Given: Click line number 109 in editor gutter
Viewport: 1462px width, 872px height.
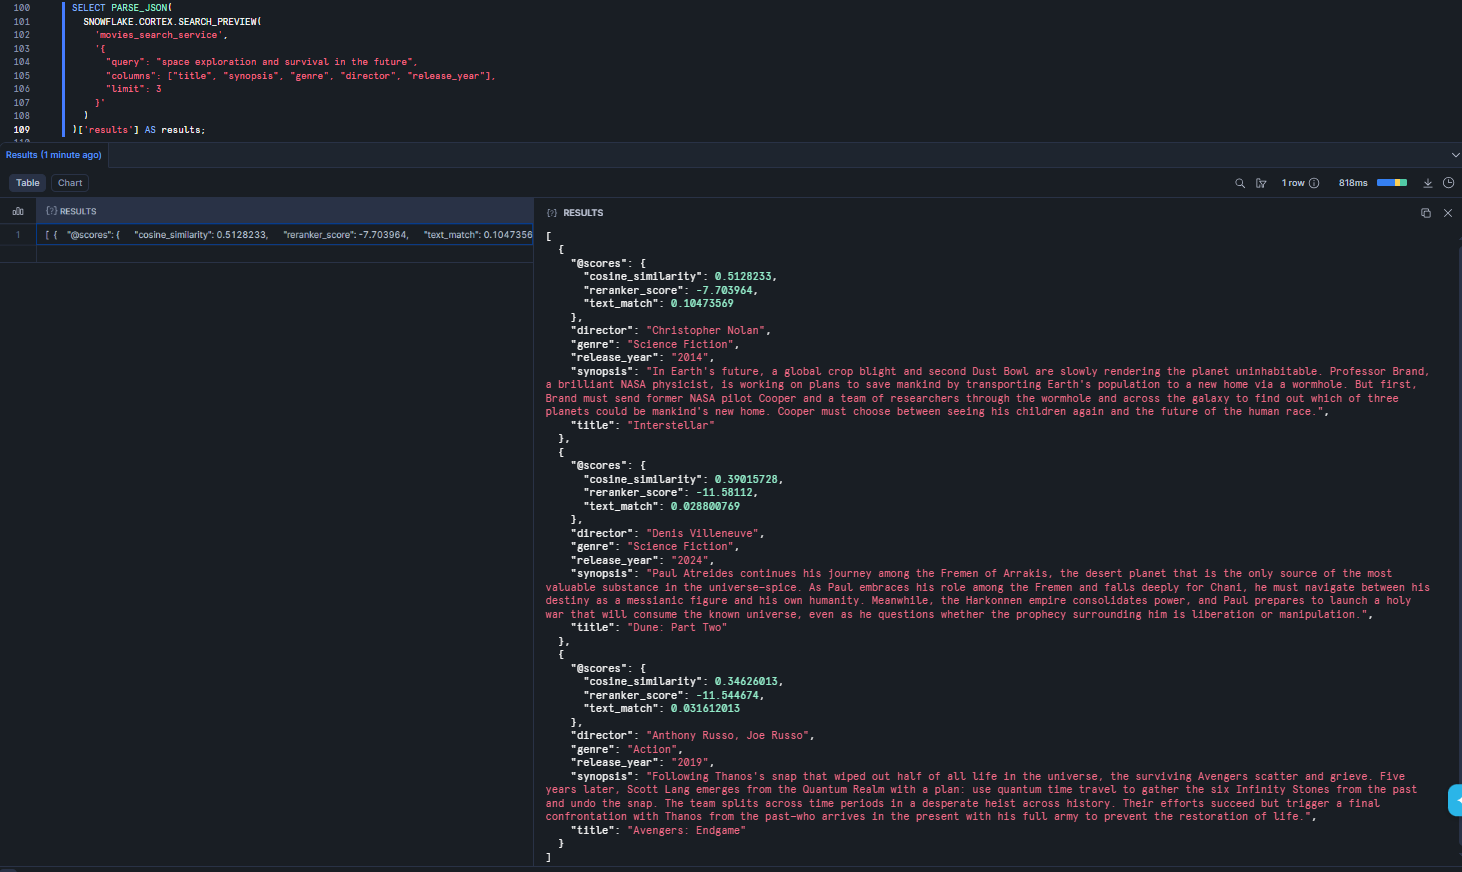Looking at the screenshot, I should 21,130.
